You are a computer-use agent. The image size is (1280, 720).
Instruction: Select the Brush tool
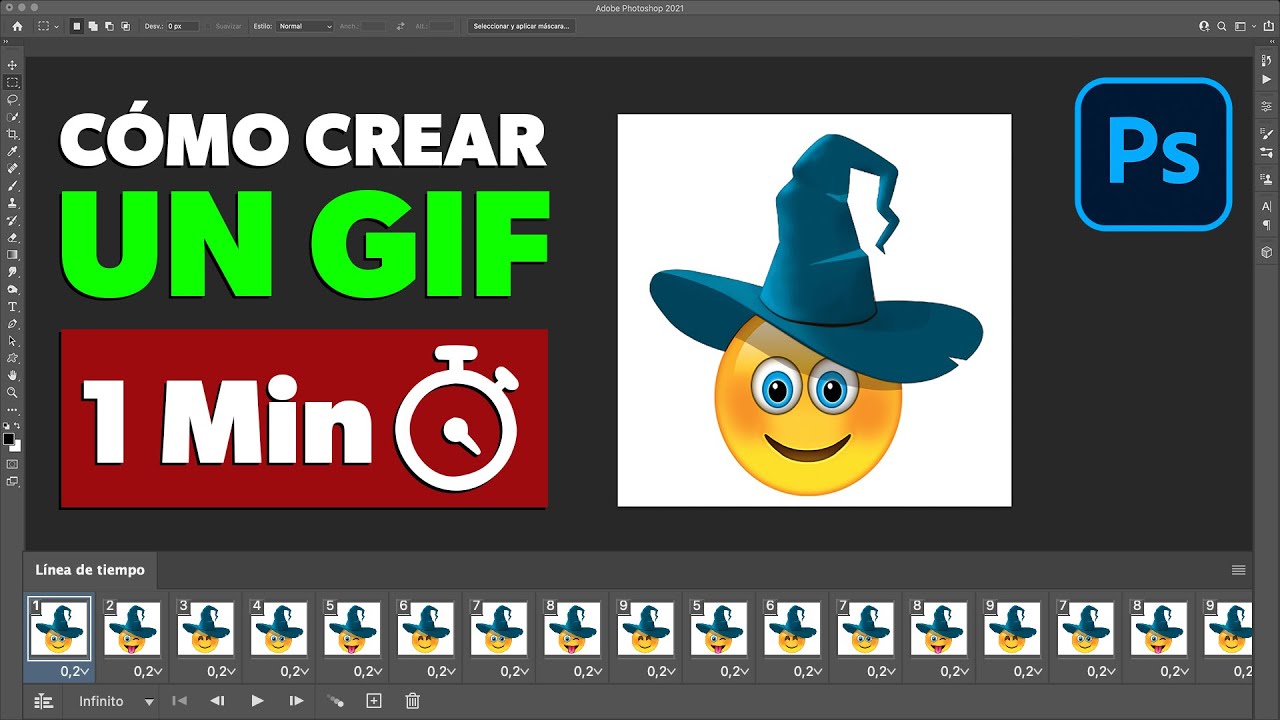click(12, 186)
